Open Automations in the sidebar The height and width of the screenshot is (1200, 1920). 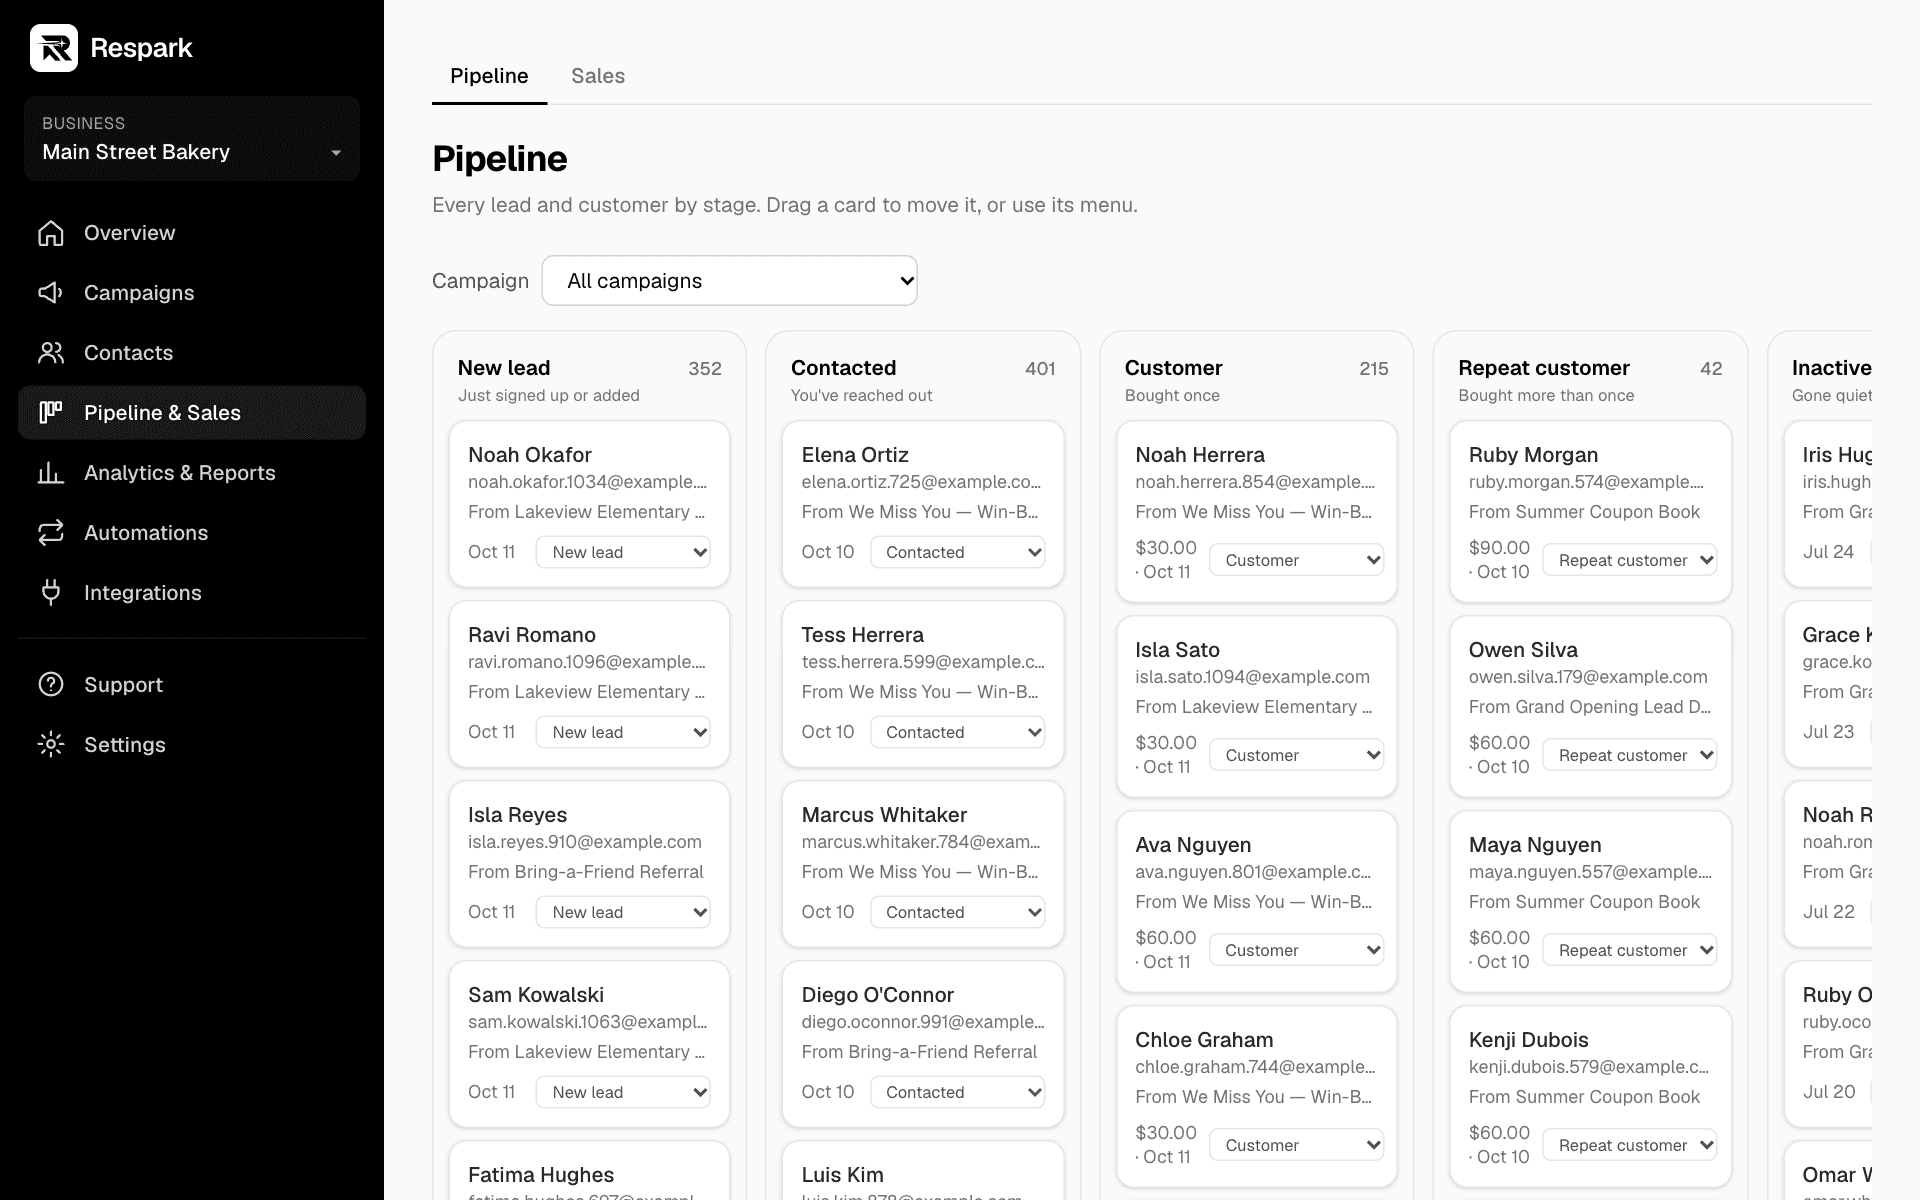point(192,533)
